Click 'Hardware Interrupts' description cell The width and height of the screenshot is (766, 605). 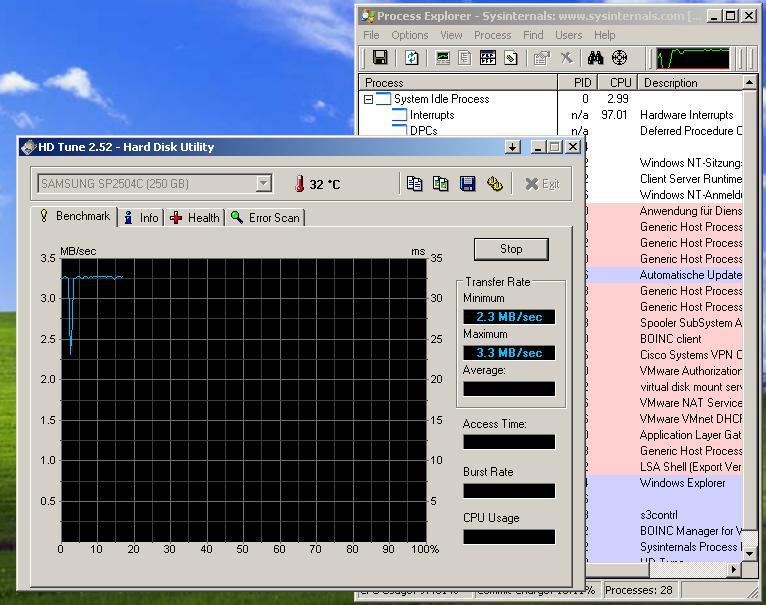pos(686,115)
